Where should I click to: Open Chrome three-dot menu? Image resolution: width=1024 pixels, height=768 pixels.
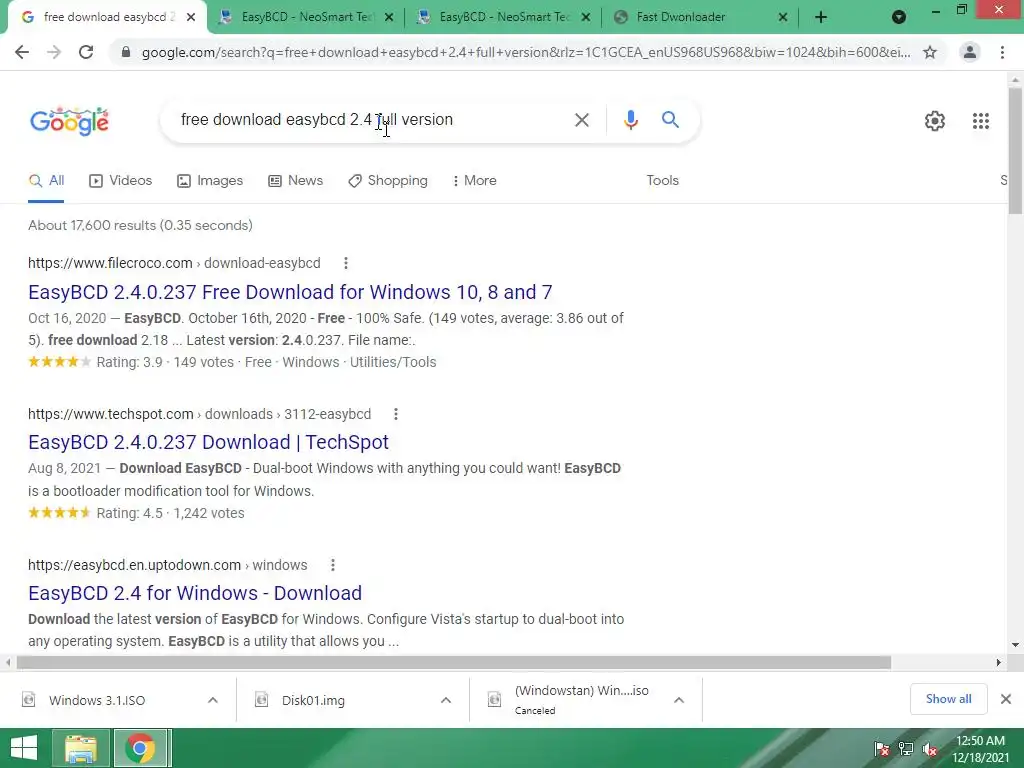[1002, 52]
